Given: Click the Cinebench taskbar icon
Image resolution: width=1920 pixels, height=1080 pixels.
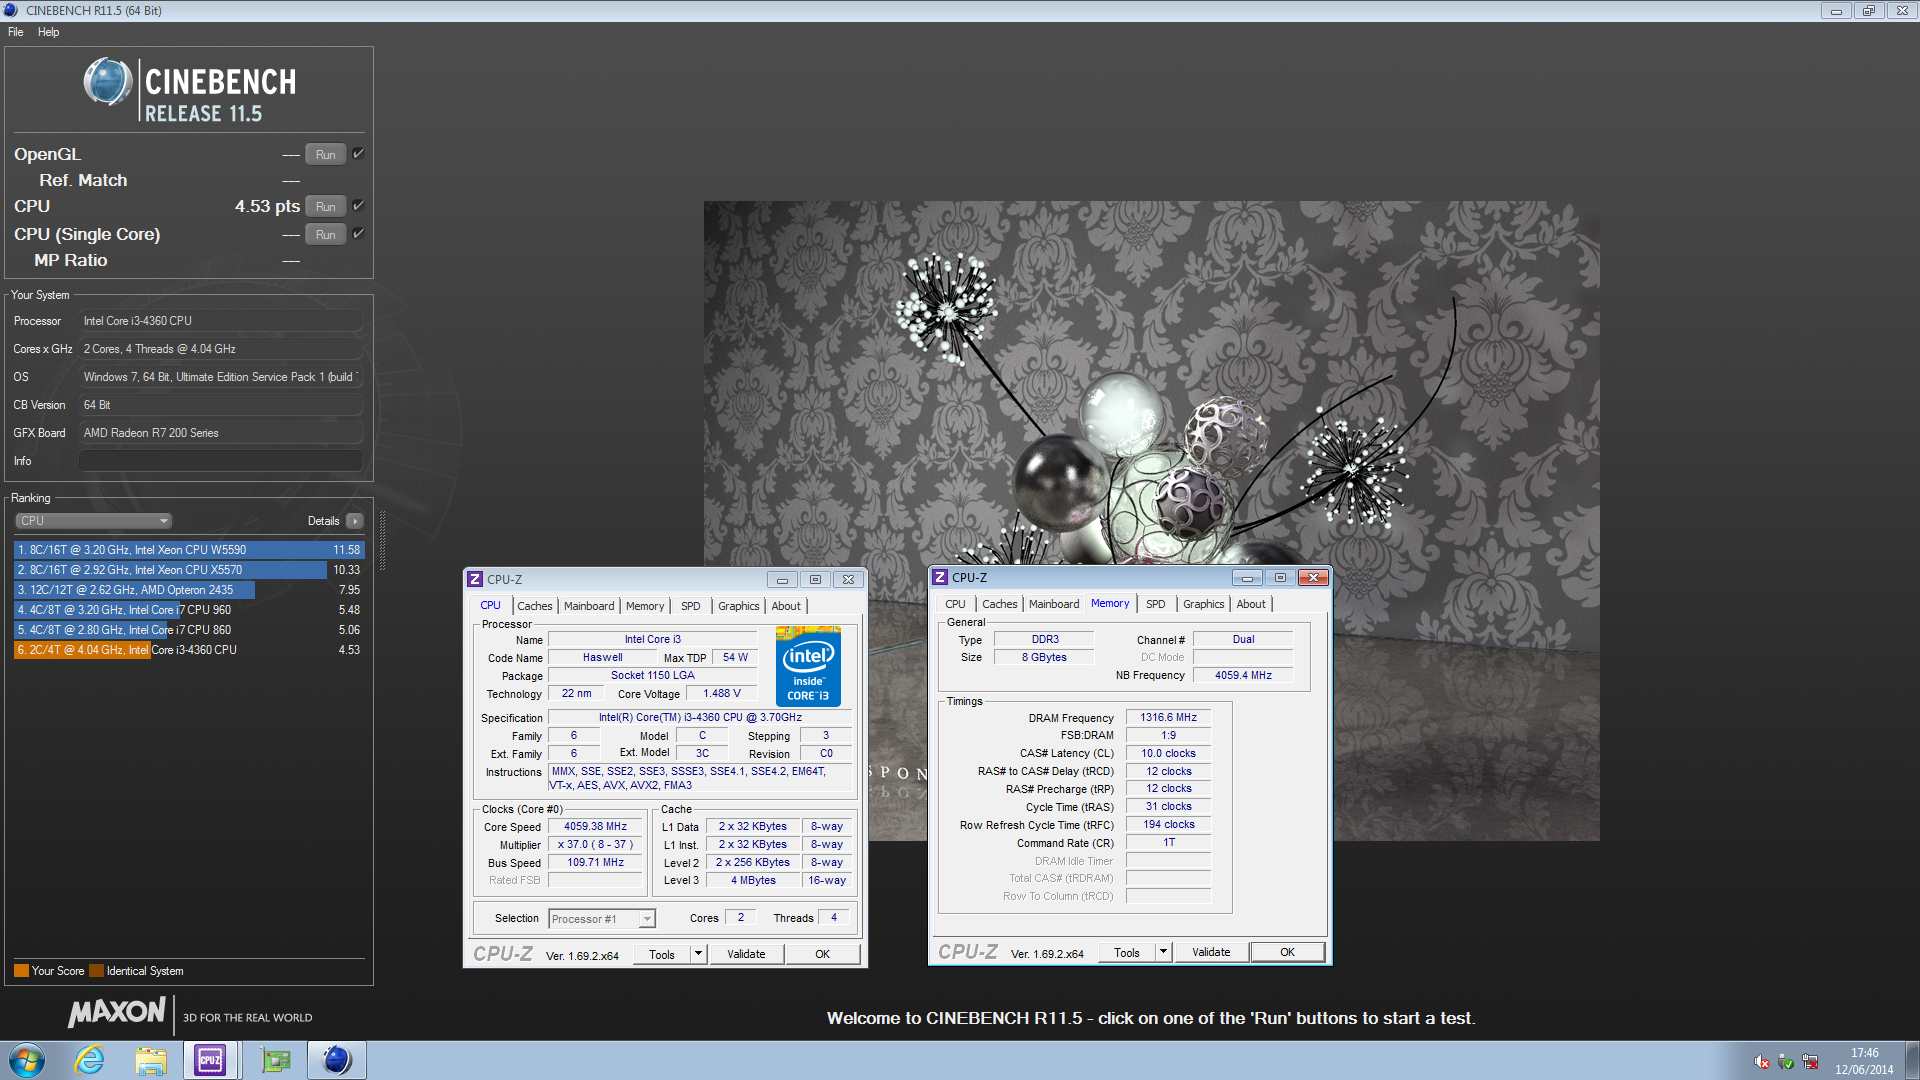Looking at the screenshot, I should tap(337, 1061).
